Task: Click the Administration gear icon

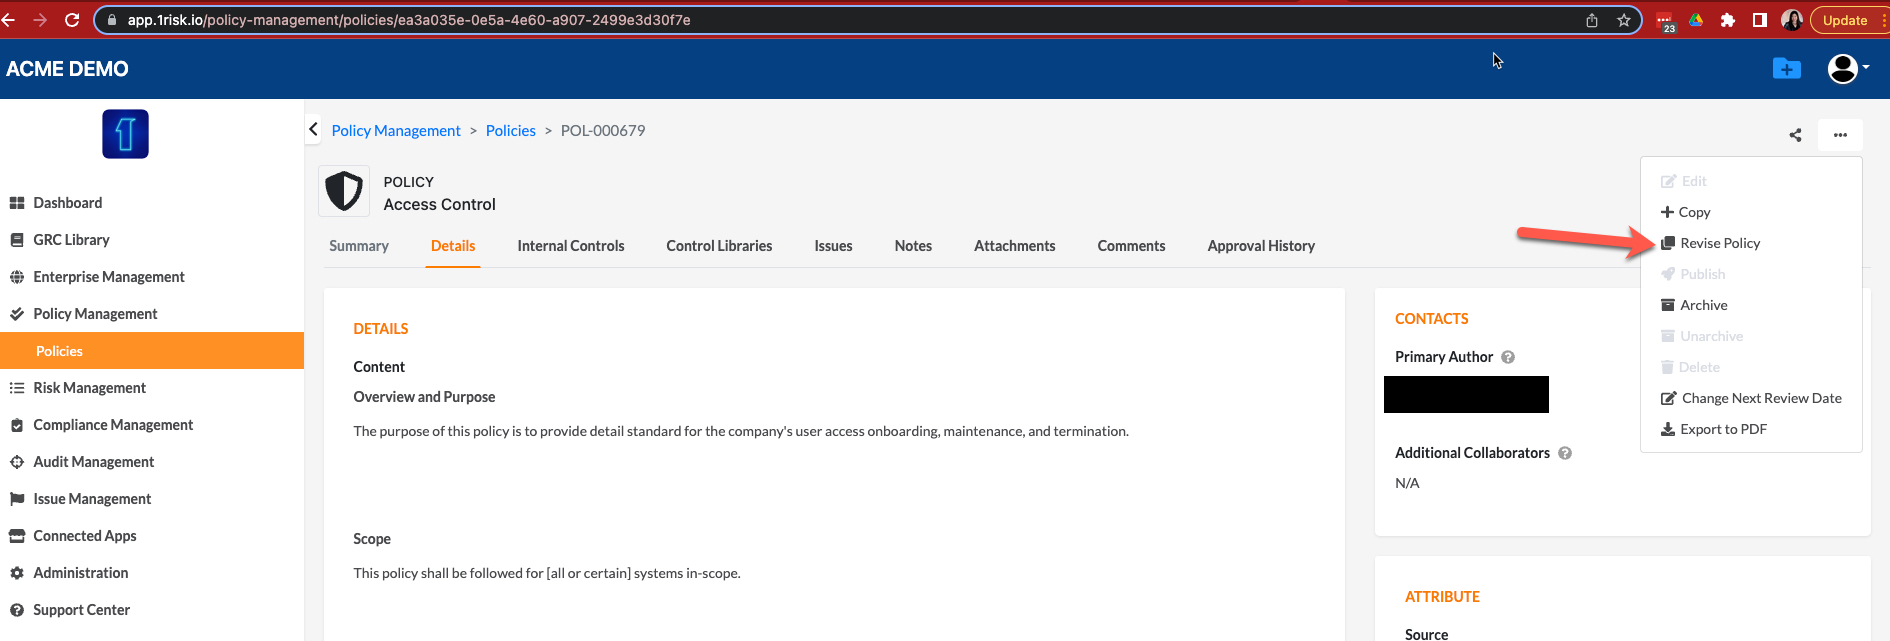Action: 17,573
